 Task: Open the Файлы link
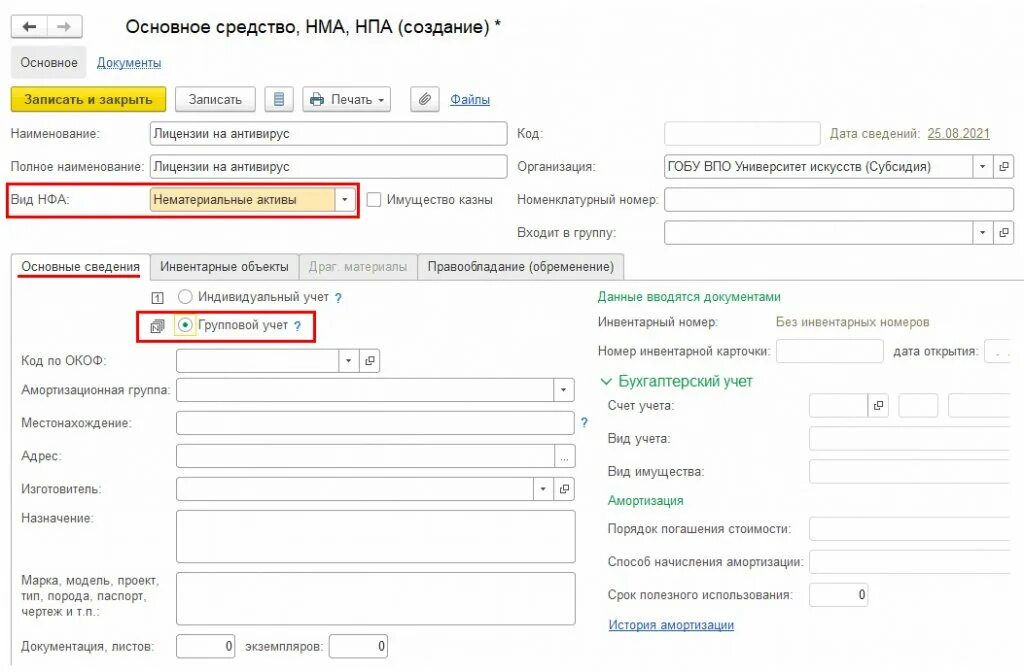470,99
